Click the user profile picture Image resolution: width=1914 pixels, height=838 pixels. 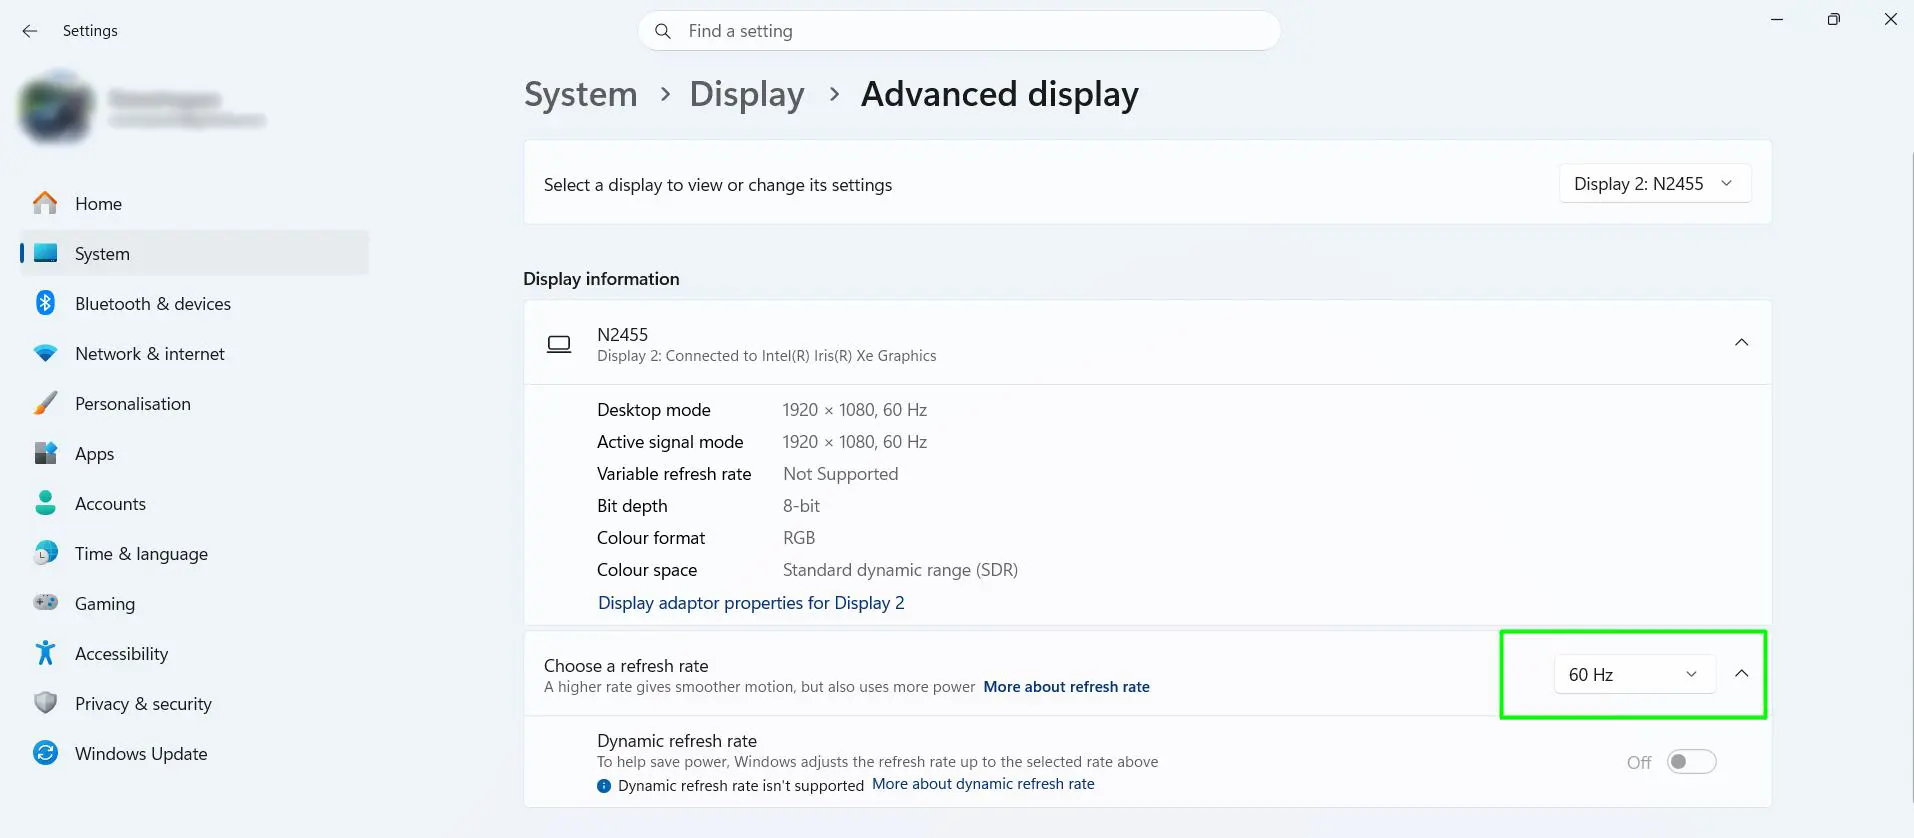[55, 108]
